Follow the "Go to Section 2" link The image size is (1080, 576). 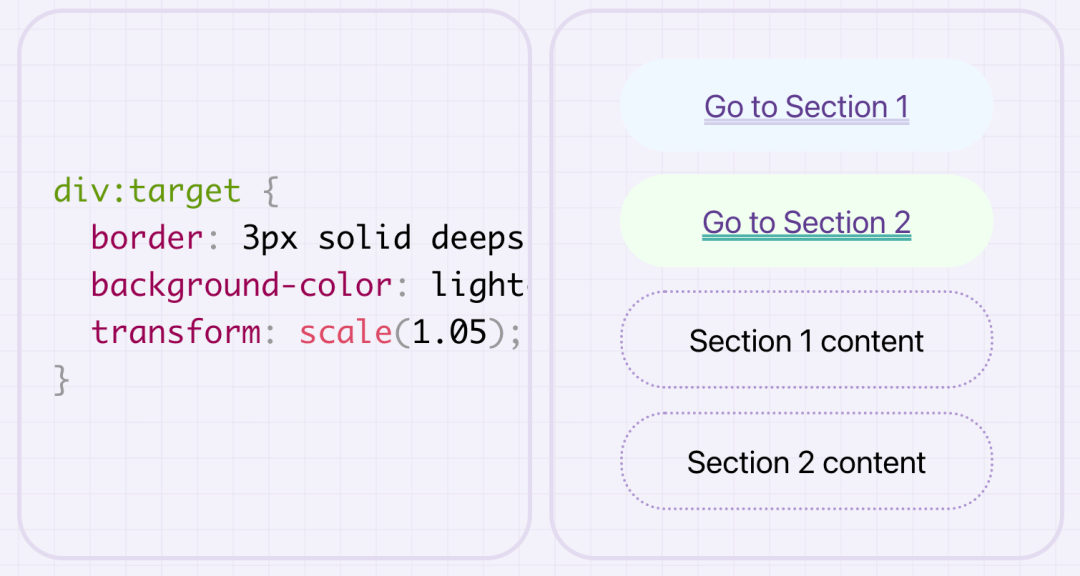click(x=806, y=222)
